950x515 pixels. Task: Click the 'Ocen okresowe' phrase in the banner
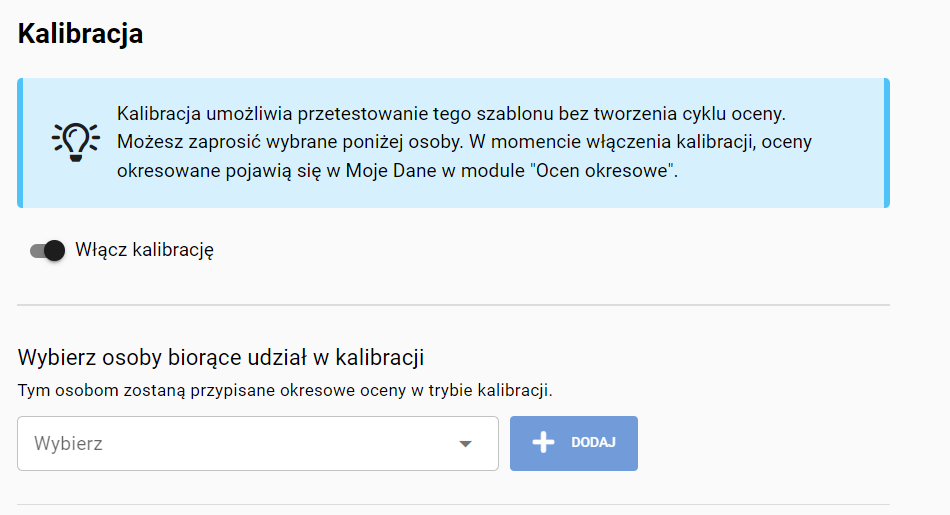coord(604,171)
